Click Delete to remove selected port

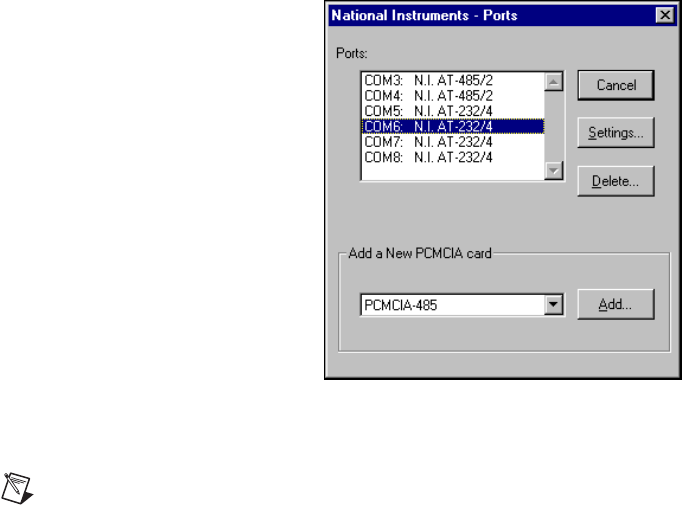pos(615,181)
